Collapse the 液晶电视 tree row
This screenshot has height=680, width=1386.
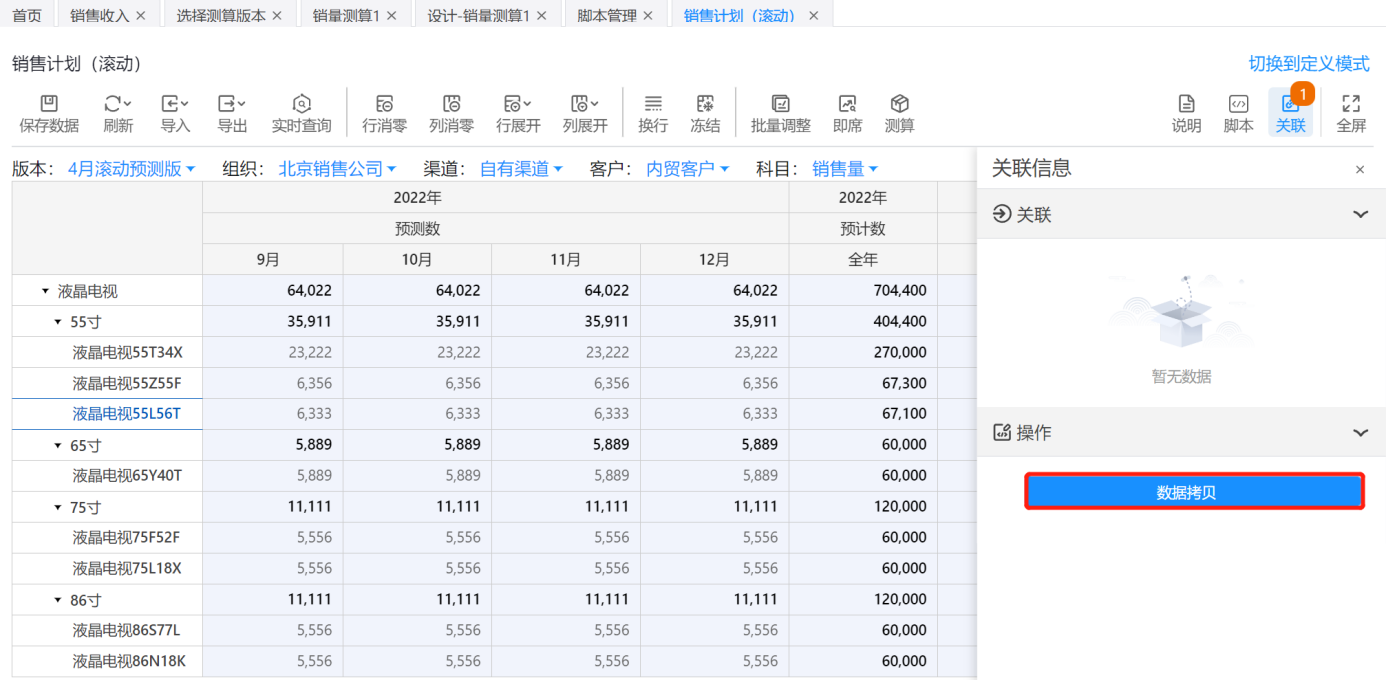click(x=45, y=291)
